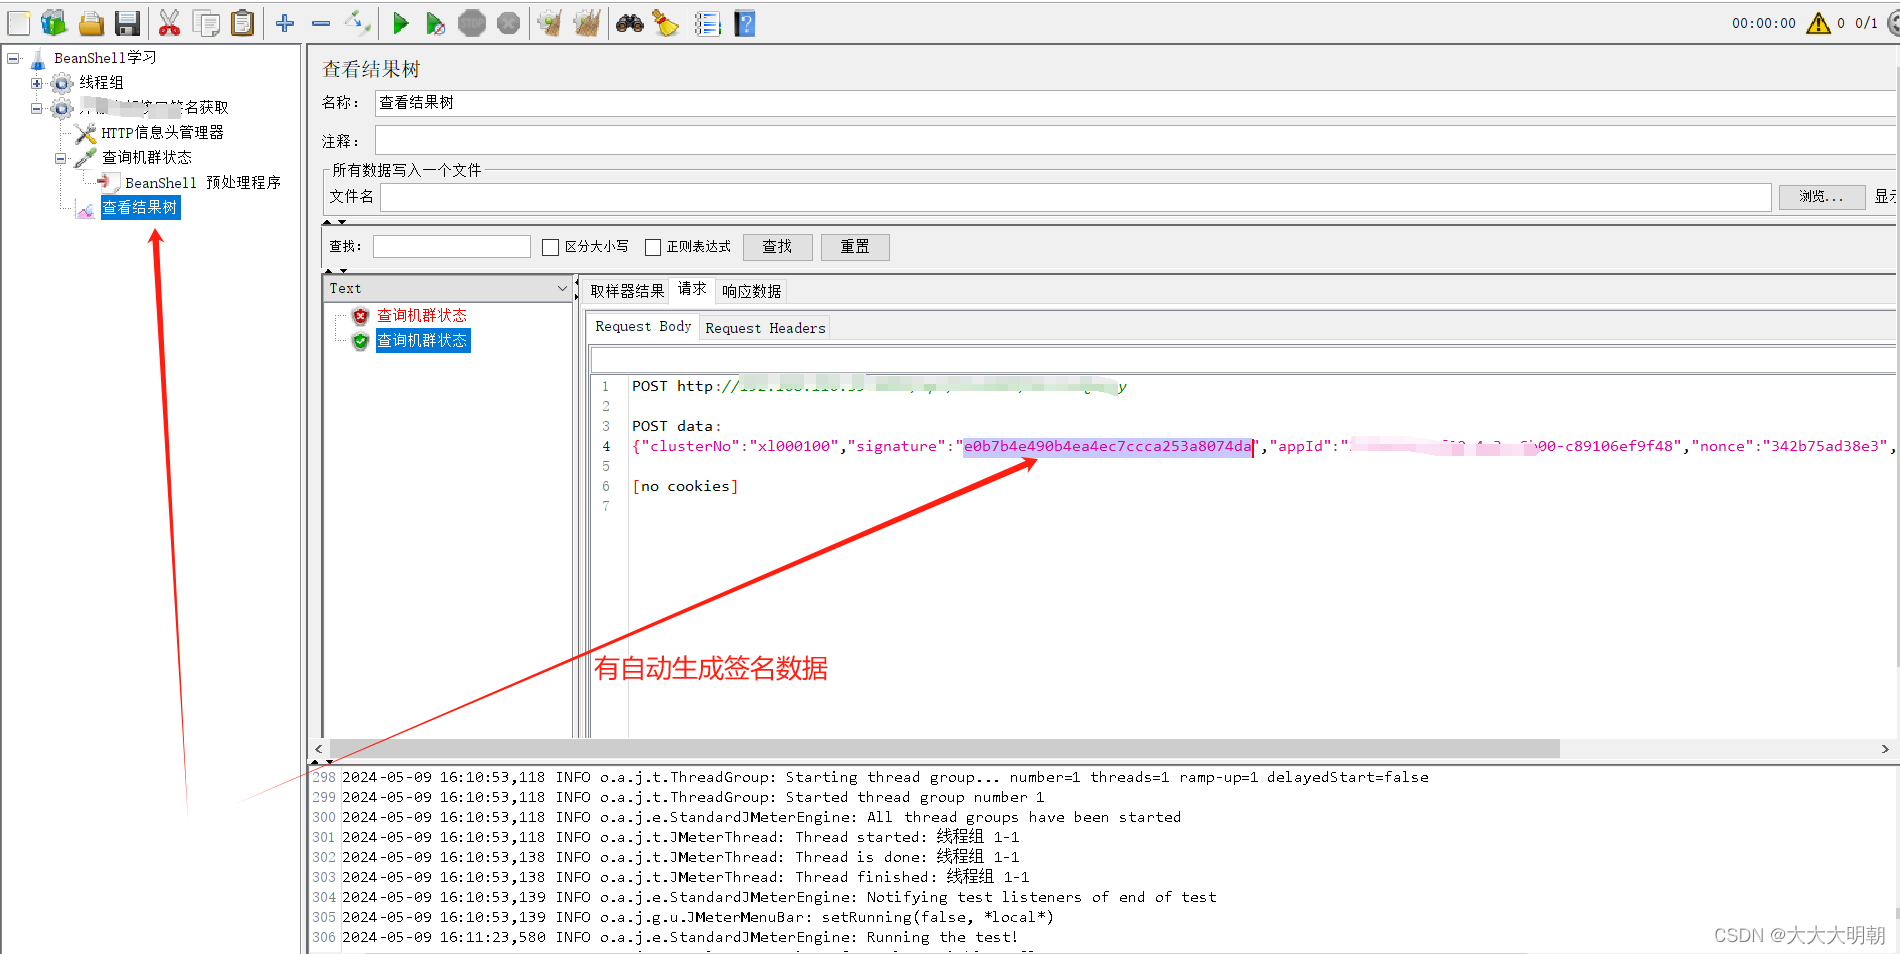This screenshot has width=1900, height=954.
Task: Click the horizontal scrollbar thumb
Action: click(x=944, y=749)
